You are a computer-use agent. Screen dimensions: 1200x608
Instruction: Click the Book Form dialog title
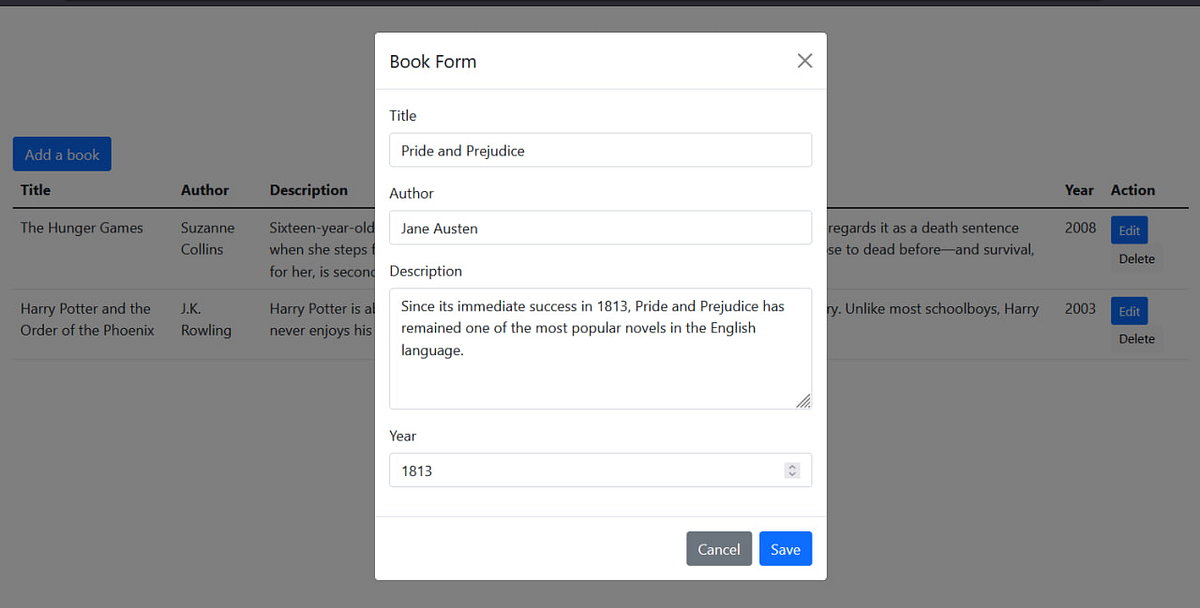tap(433, 61)
